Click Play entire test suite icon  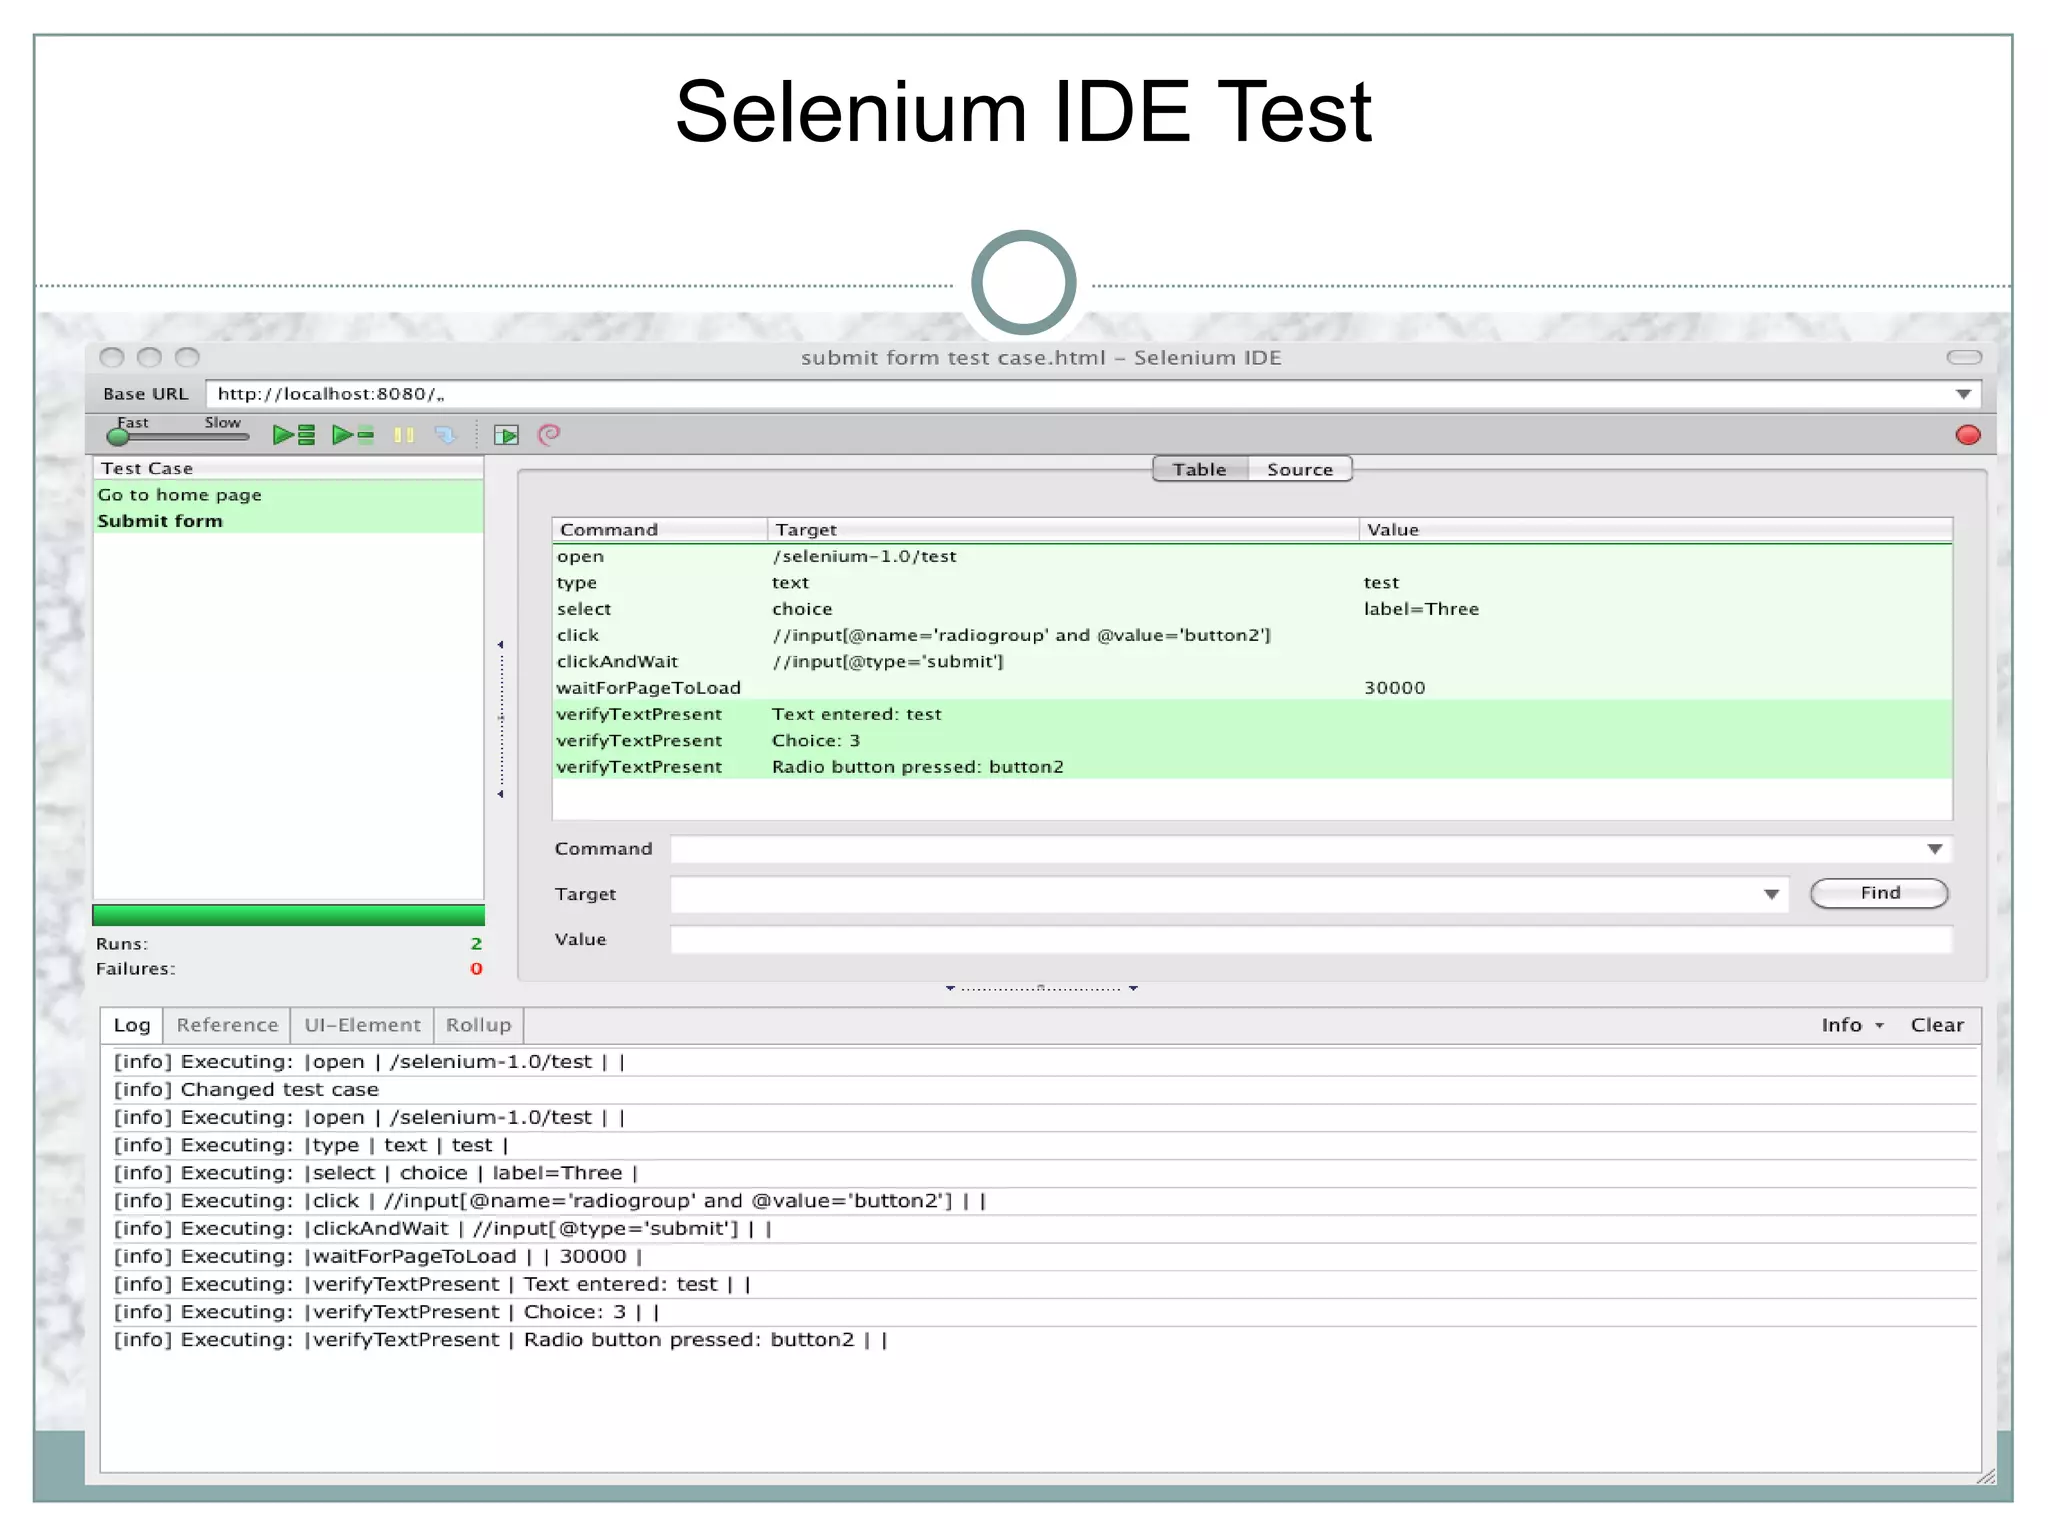coord(293,435)
